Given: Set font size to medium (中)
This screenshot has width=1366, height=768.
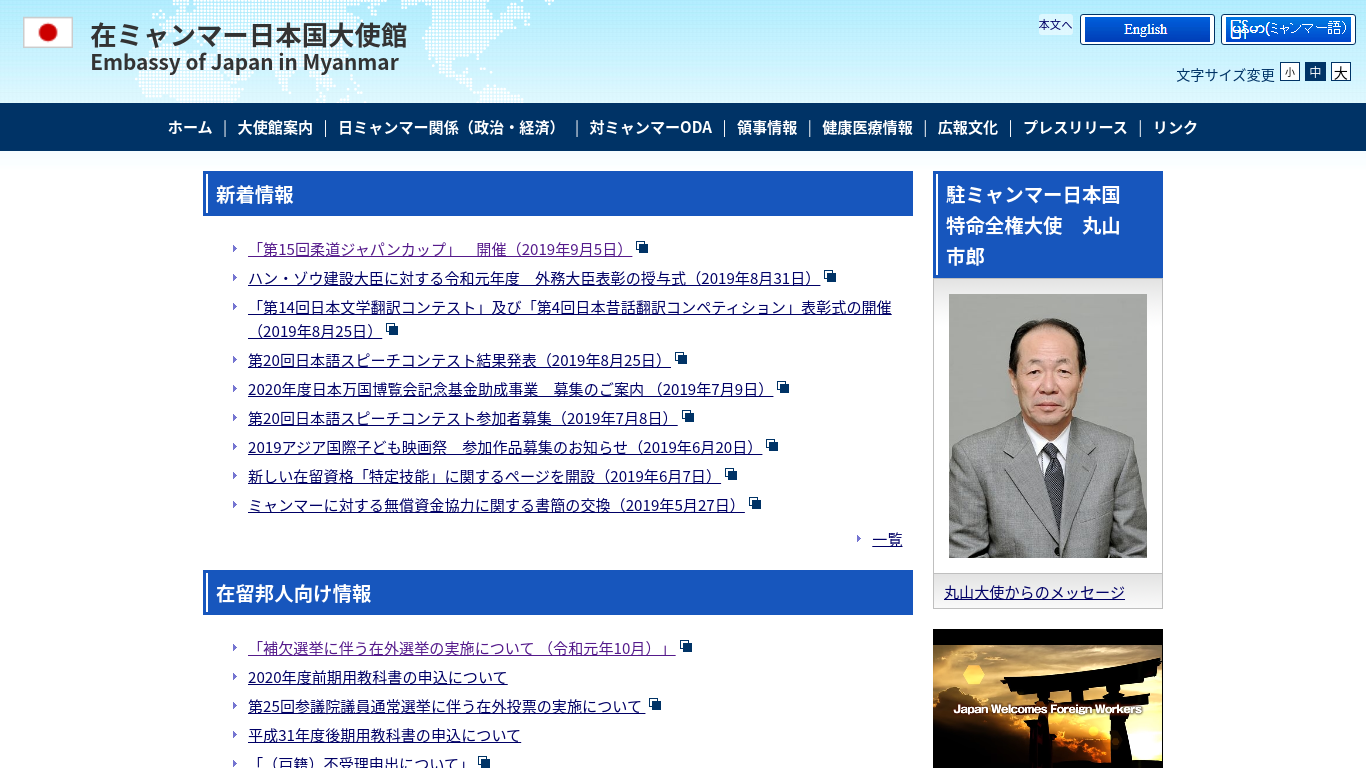Looking at the screenshot, I should click(1315, 72).
